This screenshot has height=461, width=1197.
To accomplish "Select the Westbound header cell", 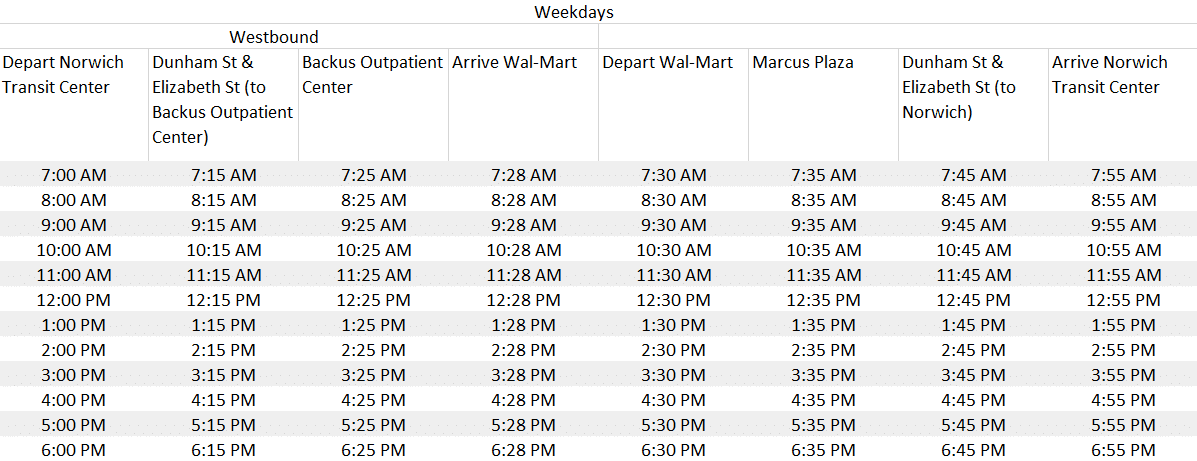I will [x=275, y=37].
